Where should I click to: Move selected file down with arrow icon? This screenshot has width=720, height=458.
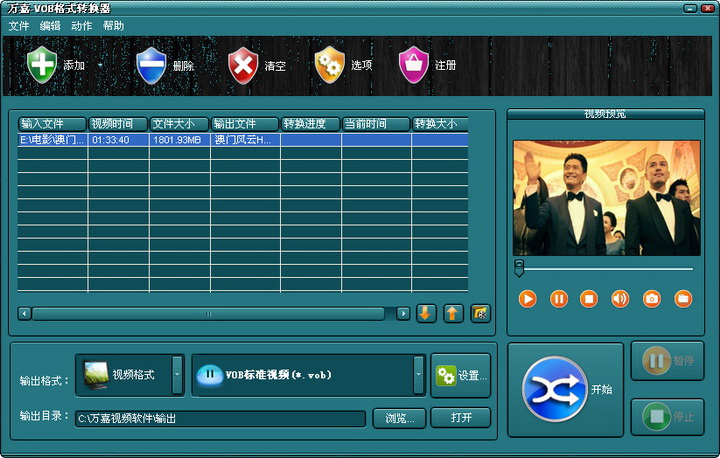426,314
